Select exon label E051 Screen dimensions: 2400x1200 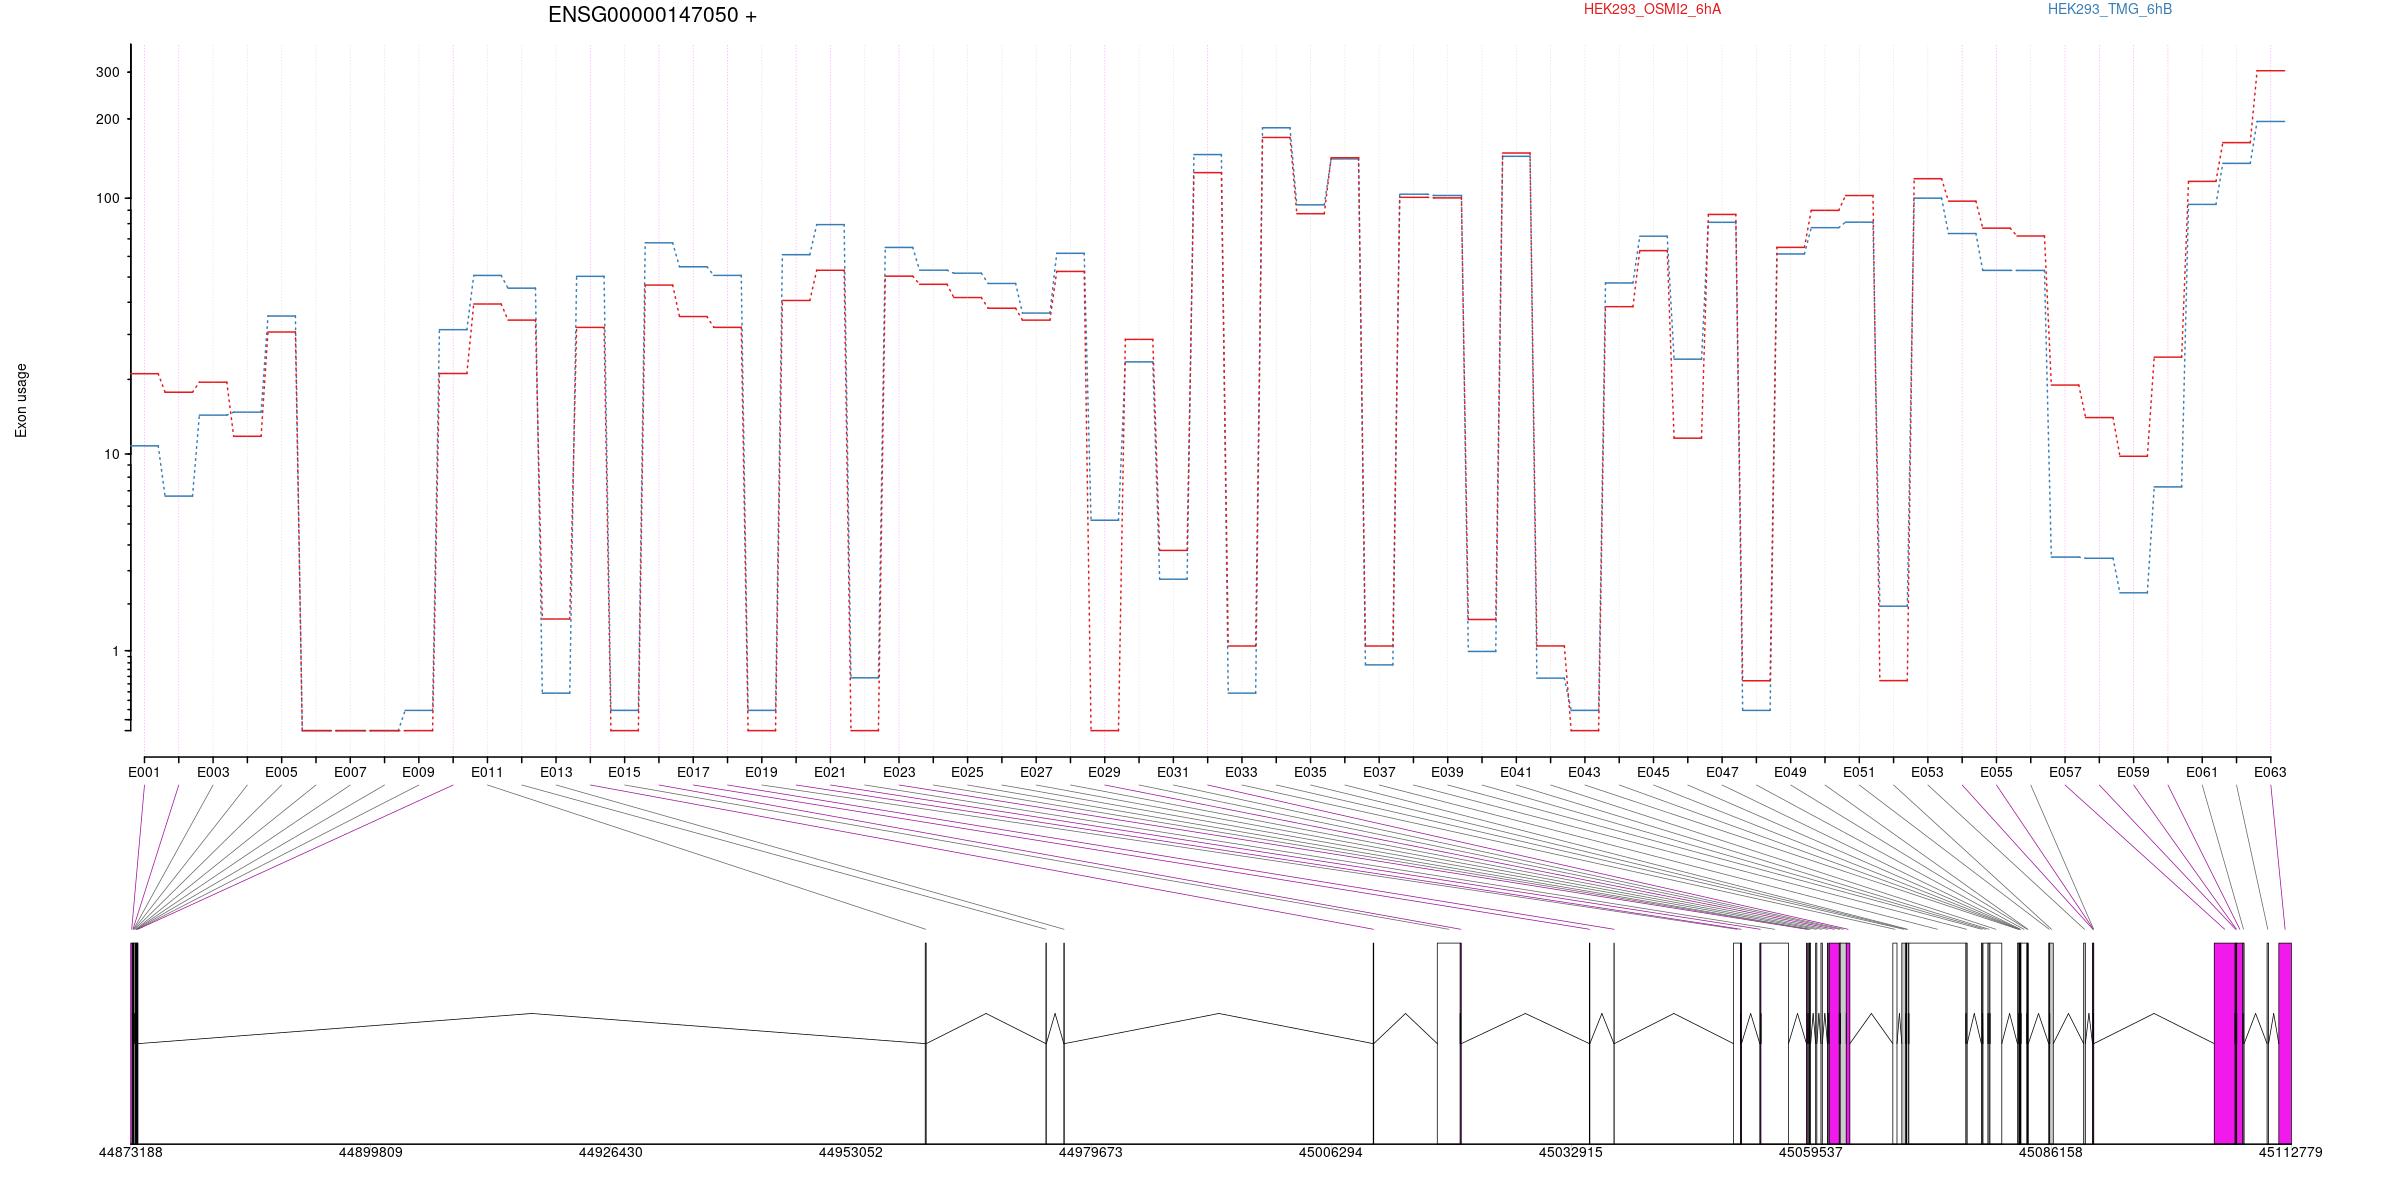pyautogui.click(x=1859, y=772)
